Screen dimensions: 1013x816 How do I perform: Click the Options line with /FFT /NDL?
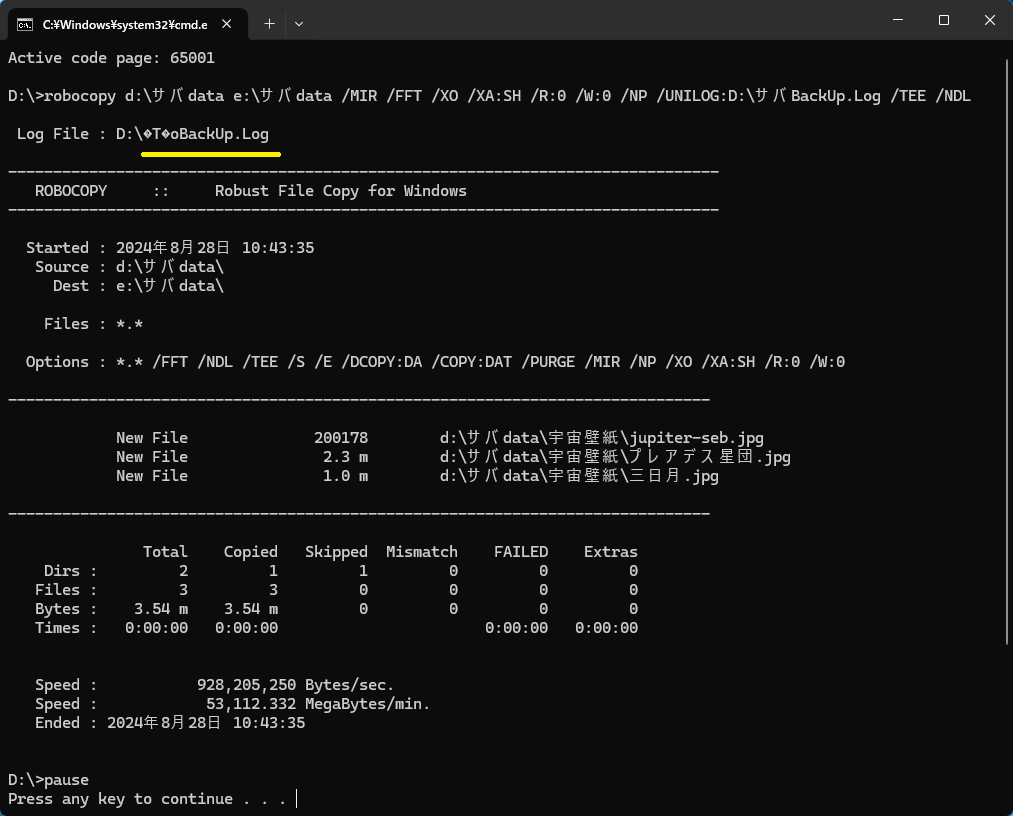435,362
